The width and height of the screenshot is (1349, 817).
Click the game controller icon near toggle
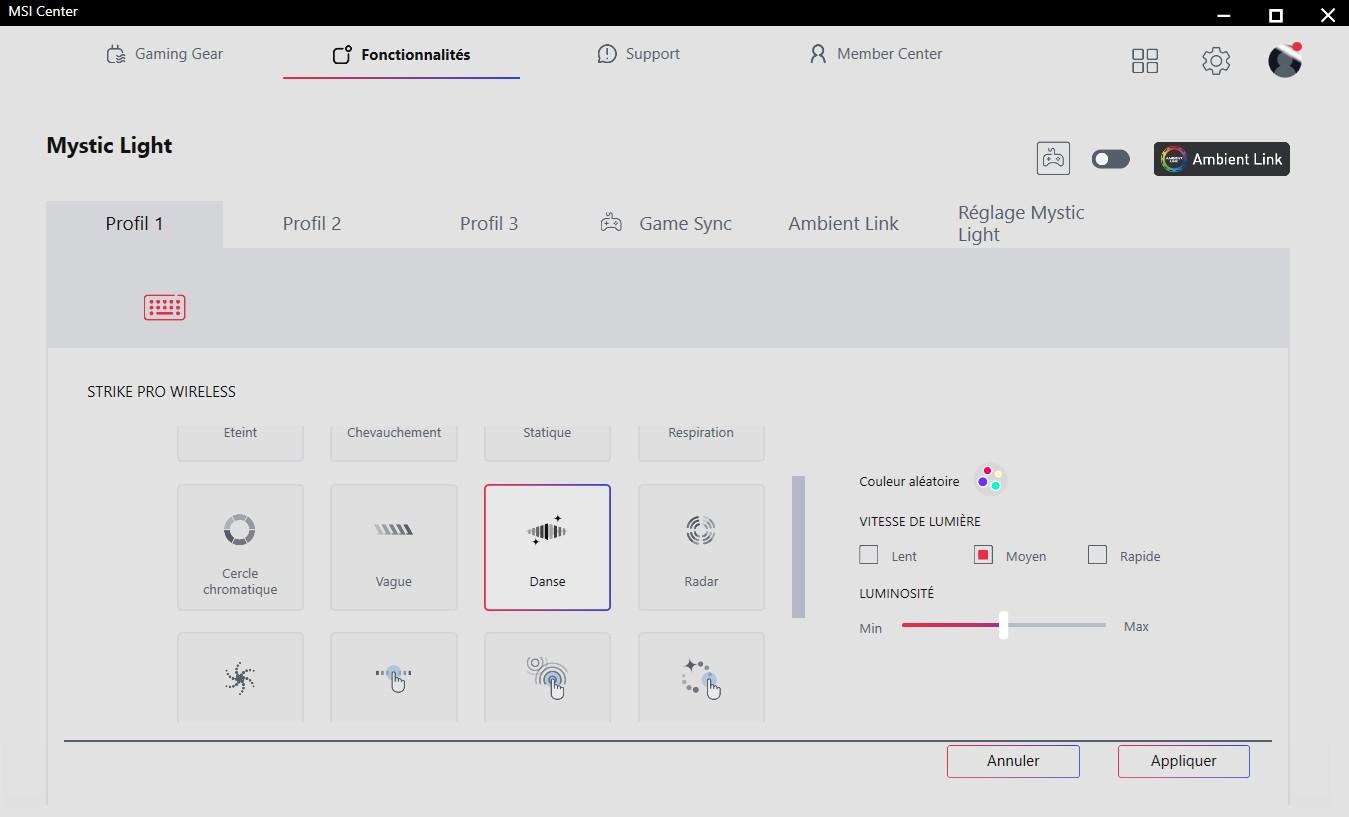[1053, 159]
